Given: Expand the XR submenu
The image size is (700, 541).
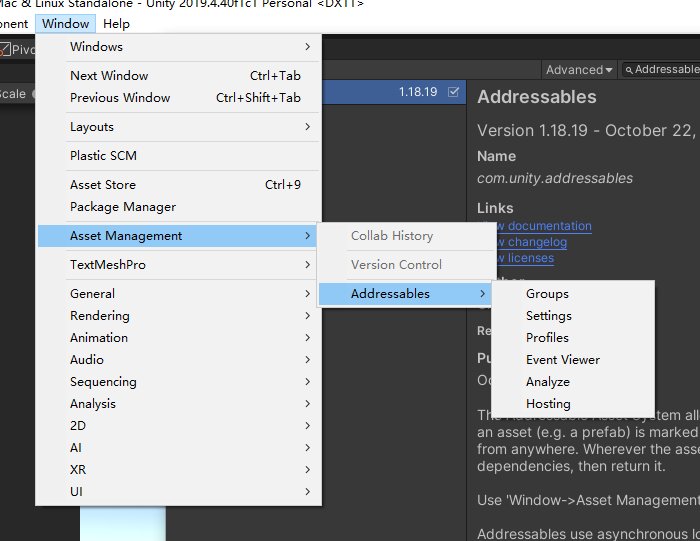Looking at the screenshot, I should pyautogui.click(x=179, y=470).
